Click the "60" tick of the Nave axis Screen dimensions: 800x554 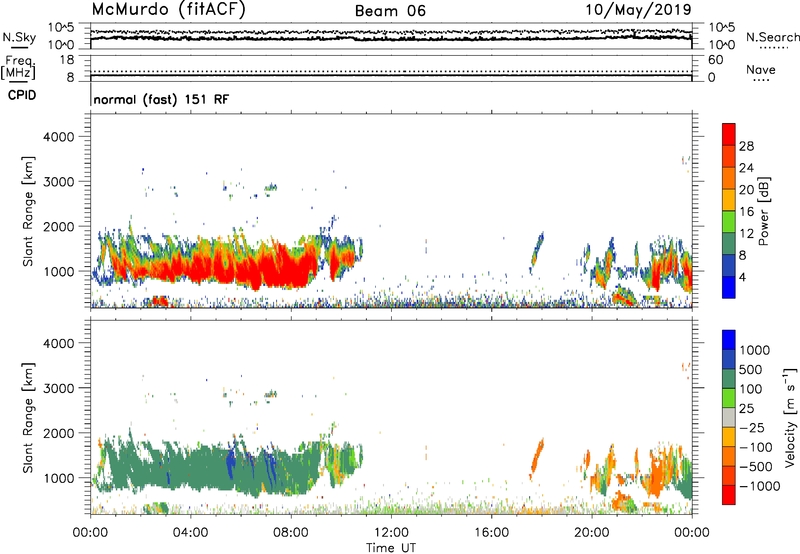(x=715, y=60)
